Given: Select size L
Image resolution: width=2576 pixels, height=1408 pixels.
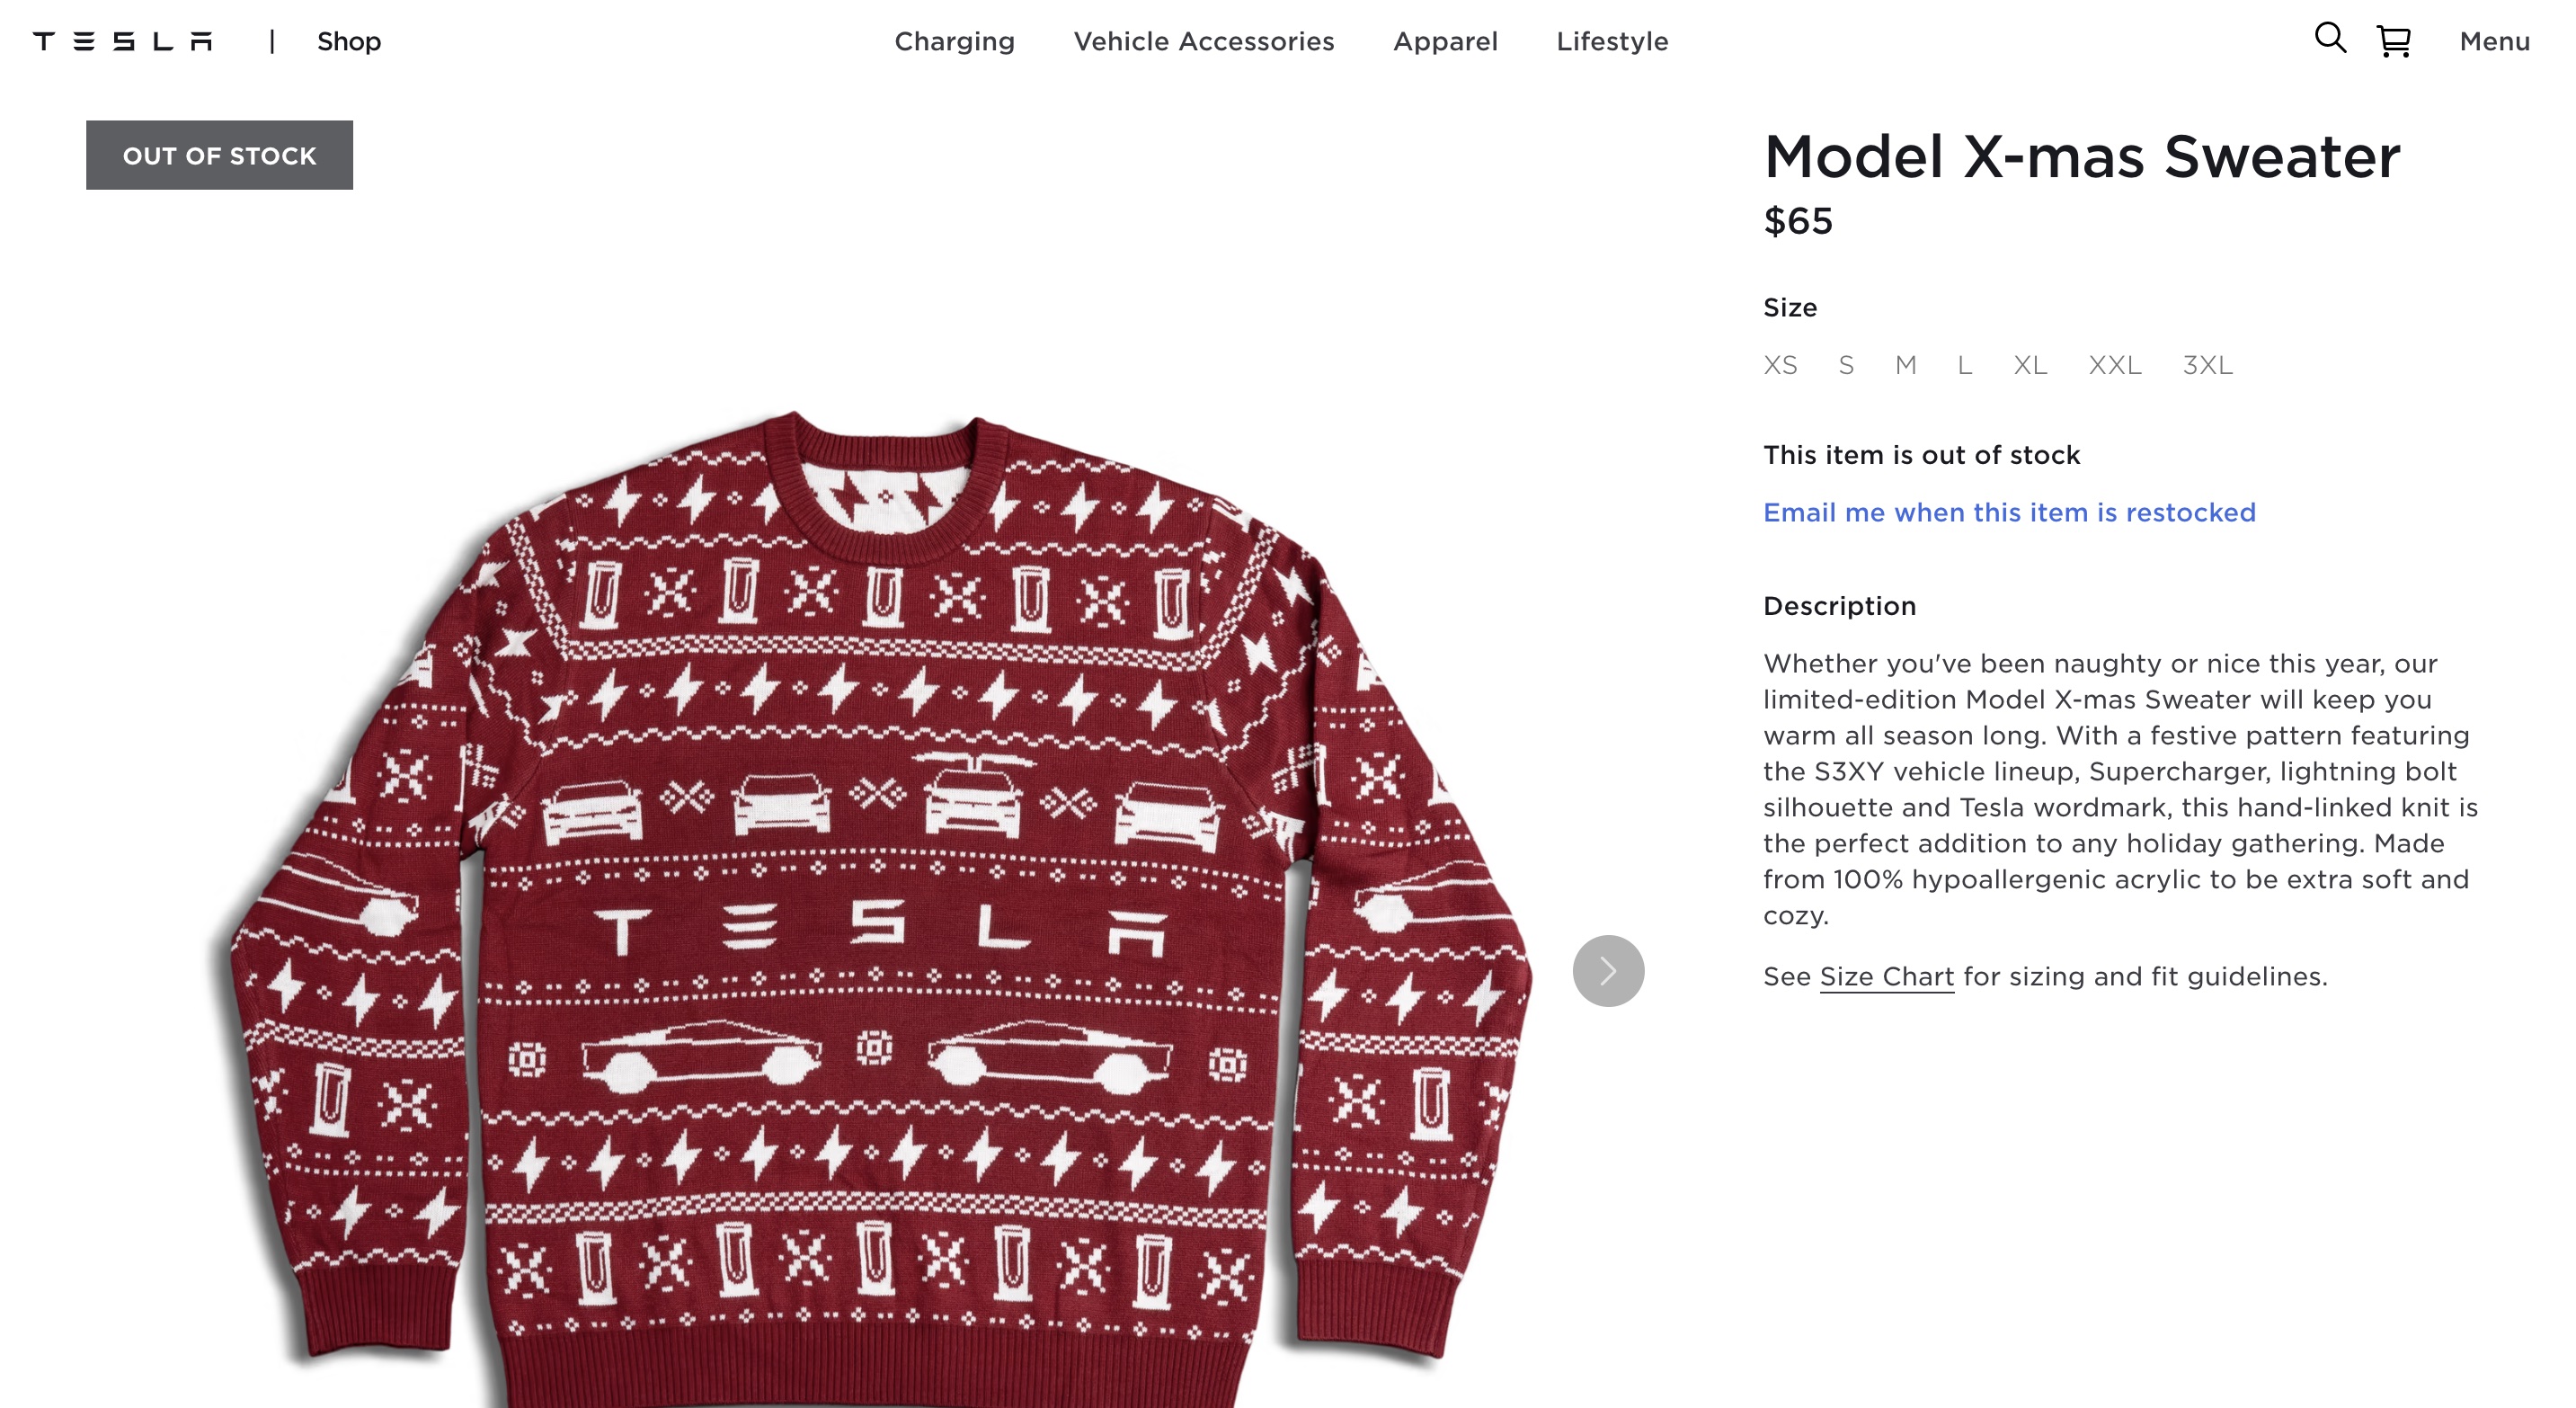Looking at the screenshot, I should pos(1965,365).
